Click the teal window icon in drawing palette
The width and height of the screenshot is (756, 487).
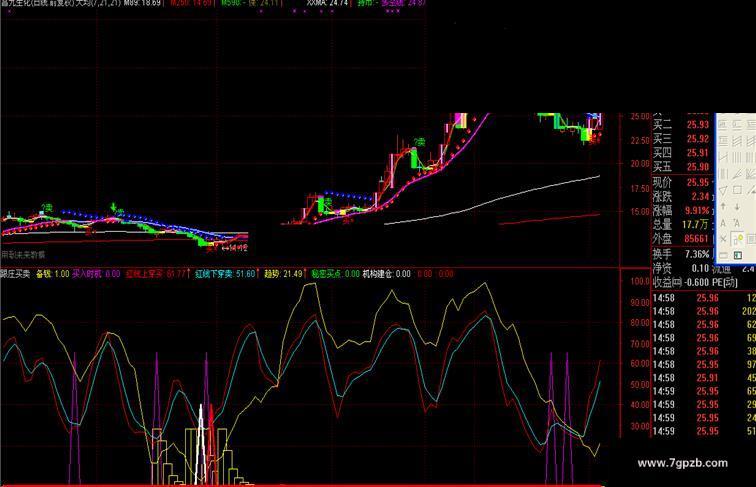pos(738,255)
